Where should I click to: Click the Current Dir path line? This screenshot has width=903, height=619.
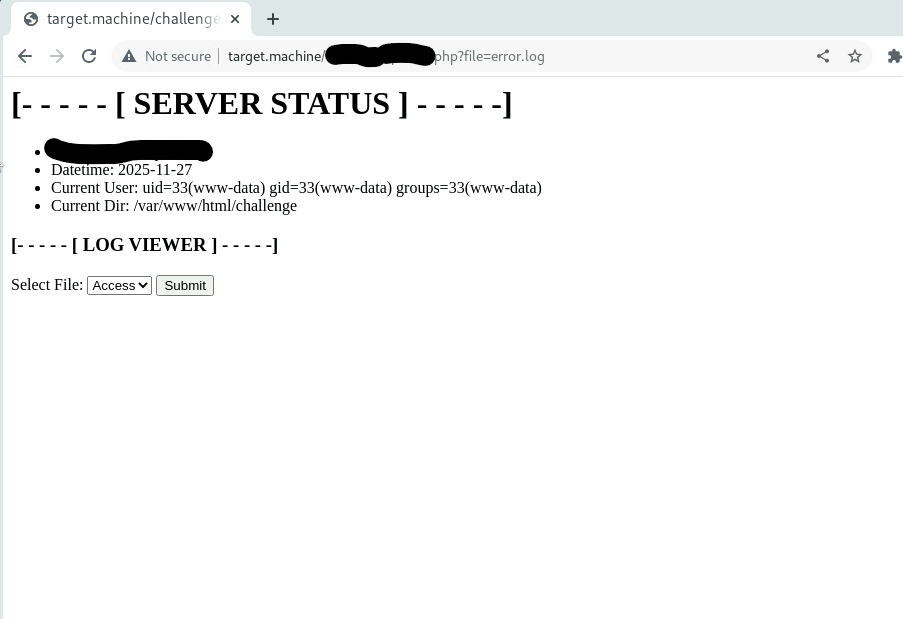click(174, 206)
